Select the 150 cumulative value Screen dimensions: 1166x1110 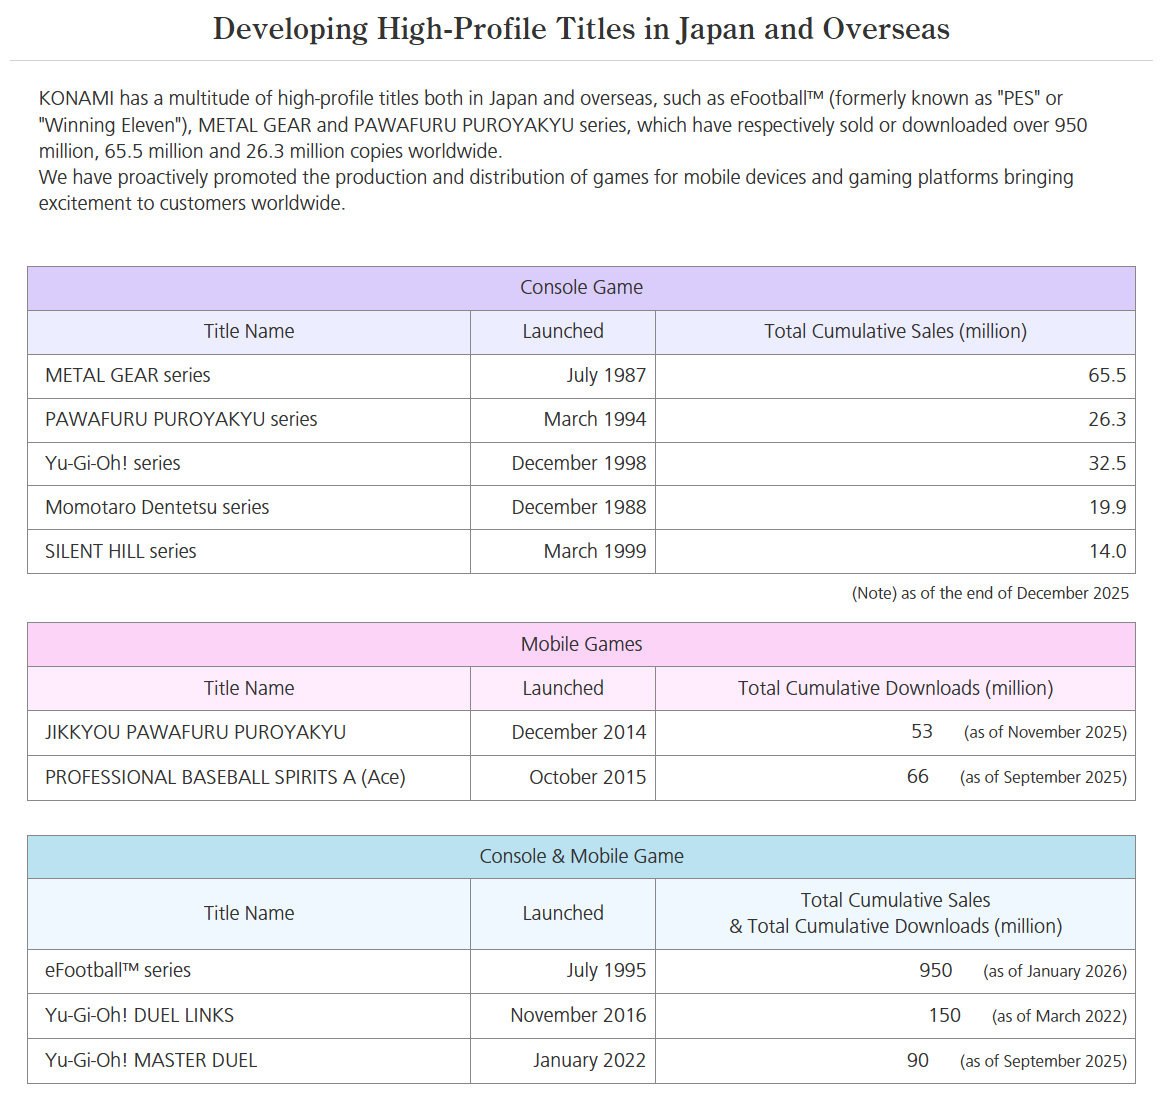944,1015
